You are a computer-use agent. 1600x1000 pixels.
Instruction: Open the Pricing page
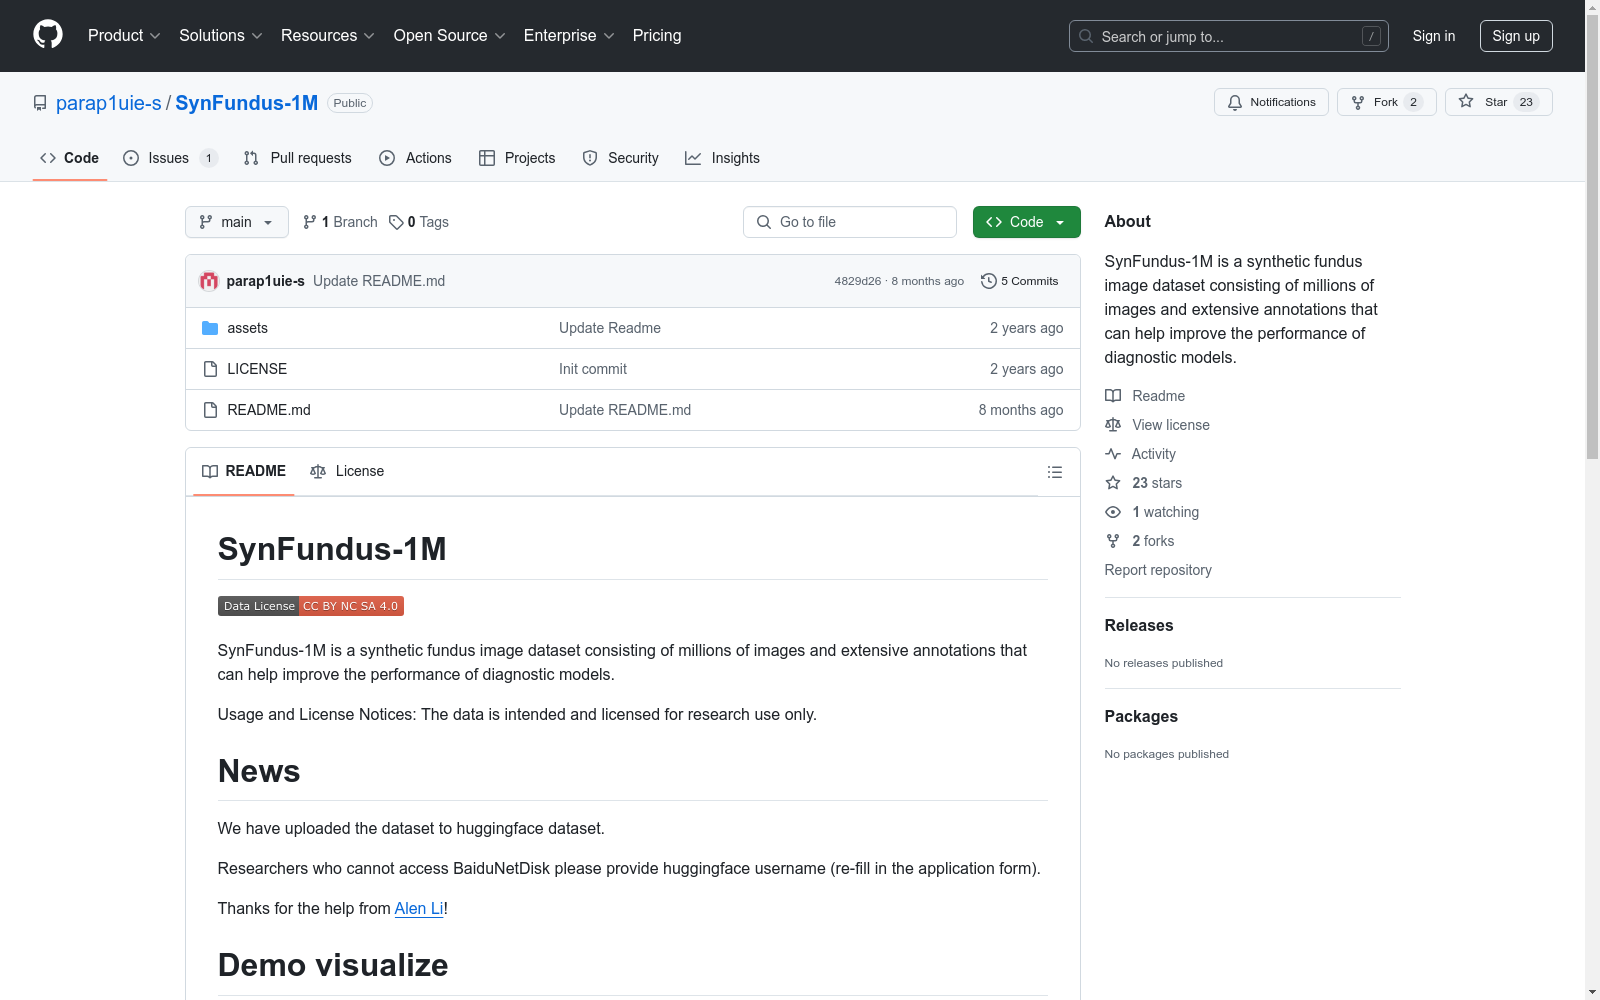tap(657, 35)
